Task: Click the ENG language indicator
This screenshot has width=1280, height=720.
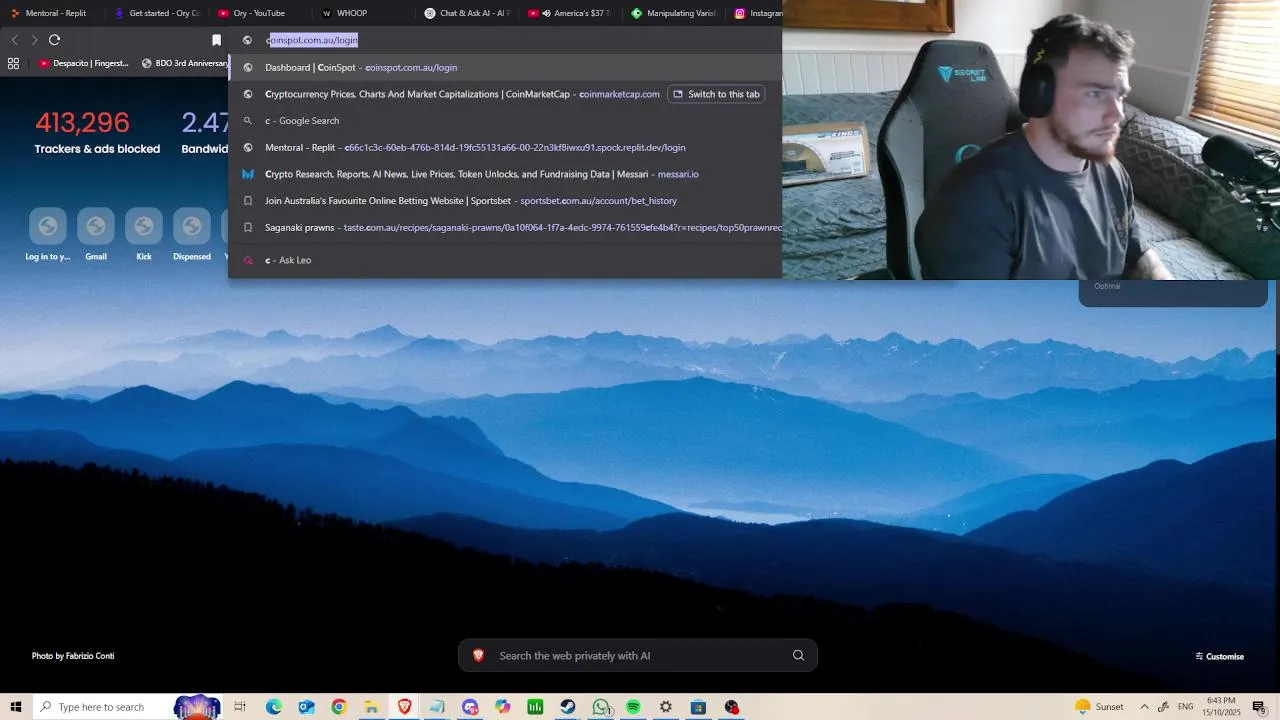Action: (x=1186, y=707)
